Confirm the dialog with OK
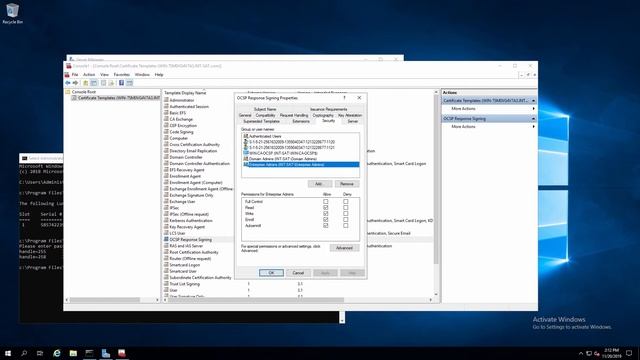Viewport: 640px width, 360px height. (x=271, y=273)
